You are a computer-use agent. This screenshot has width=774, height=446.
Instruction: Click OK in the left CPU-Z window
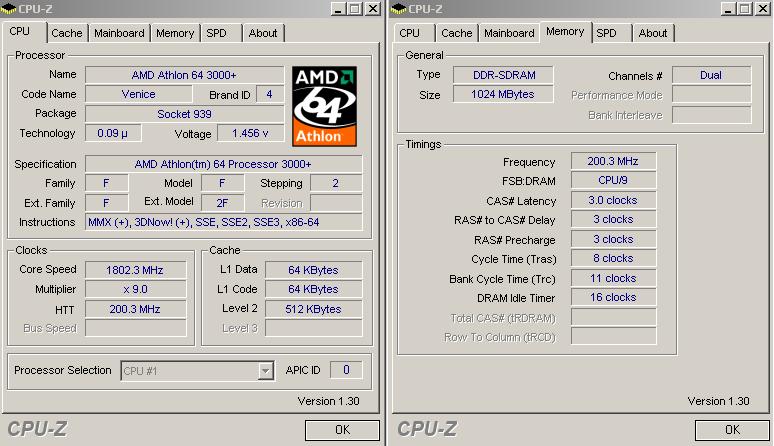[343, 430]
